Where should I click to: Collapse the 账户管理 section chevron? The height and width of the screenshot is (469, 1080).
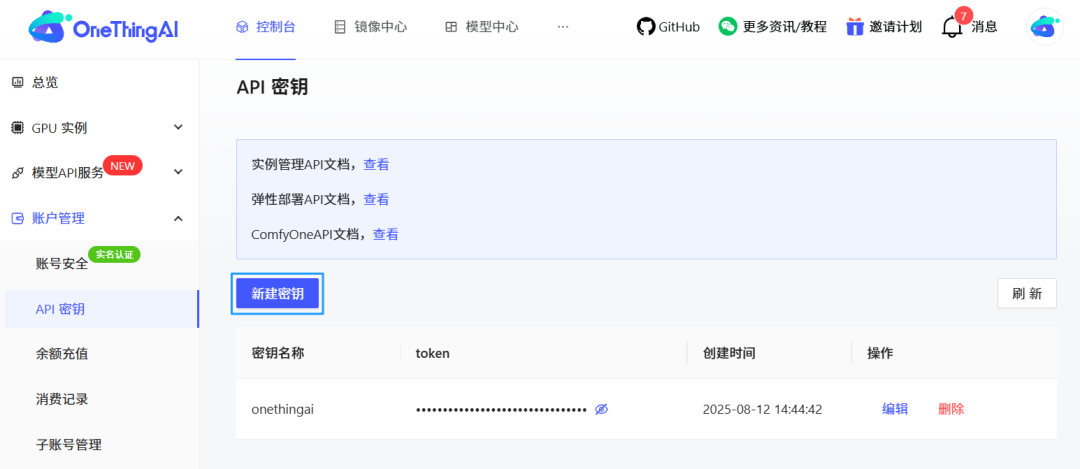[178, 218]
